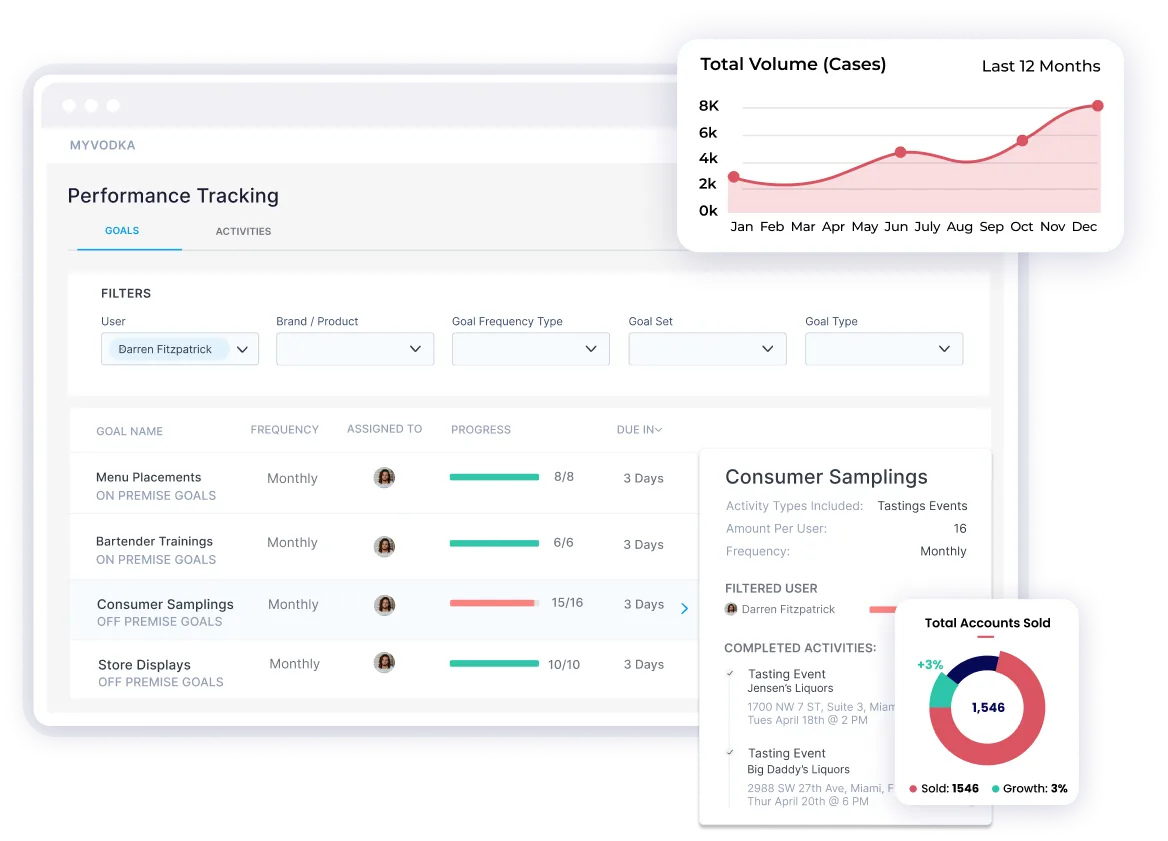Toggle the checkmark for Big Daddy's Liquors Tasting Event

click(x=731, y=753)
